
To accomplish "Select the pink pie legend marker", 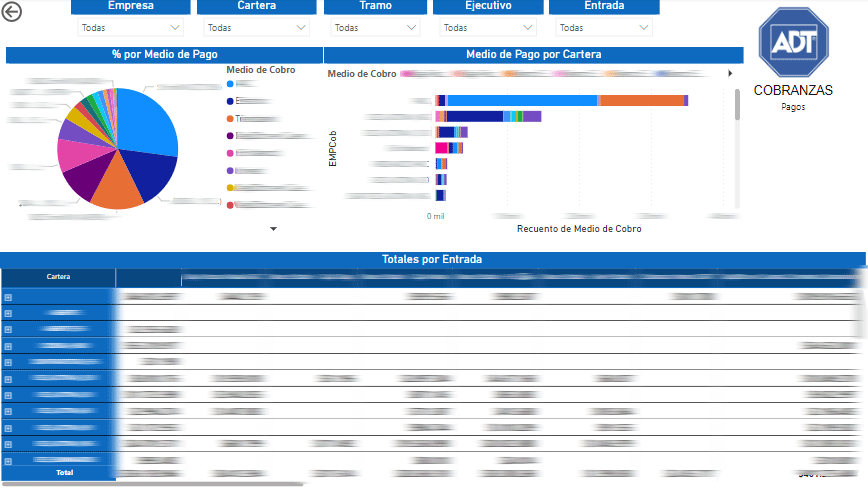I will [x=230, y=153].
